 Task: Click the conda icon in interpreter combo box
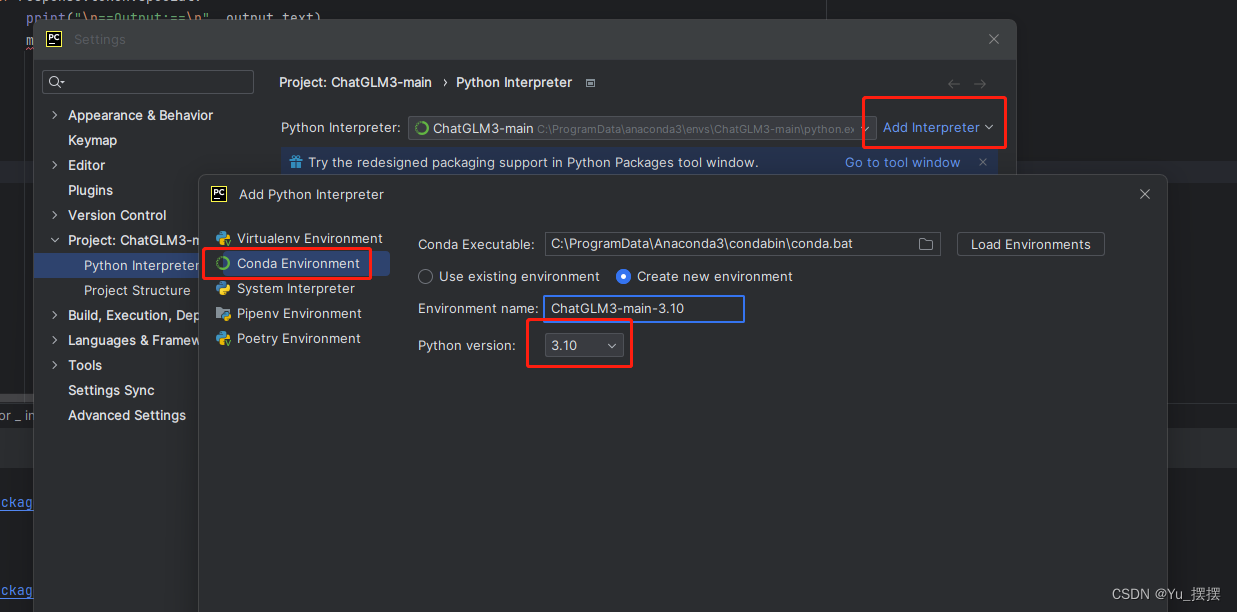[422, 128]
